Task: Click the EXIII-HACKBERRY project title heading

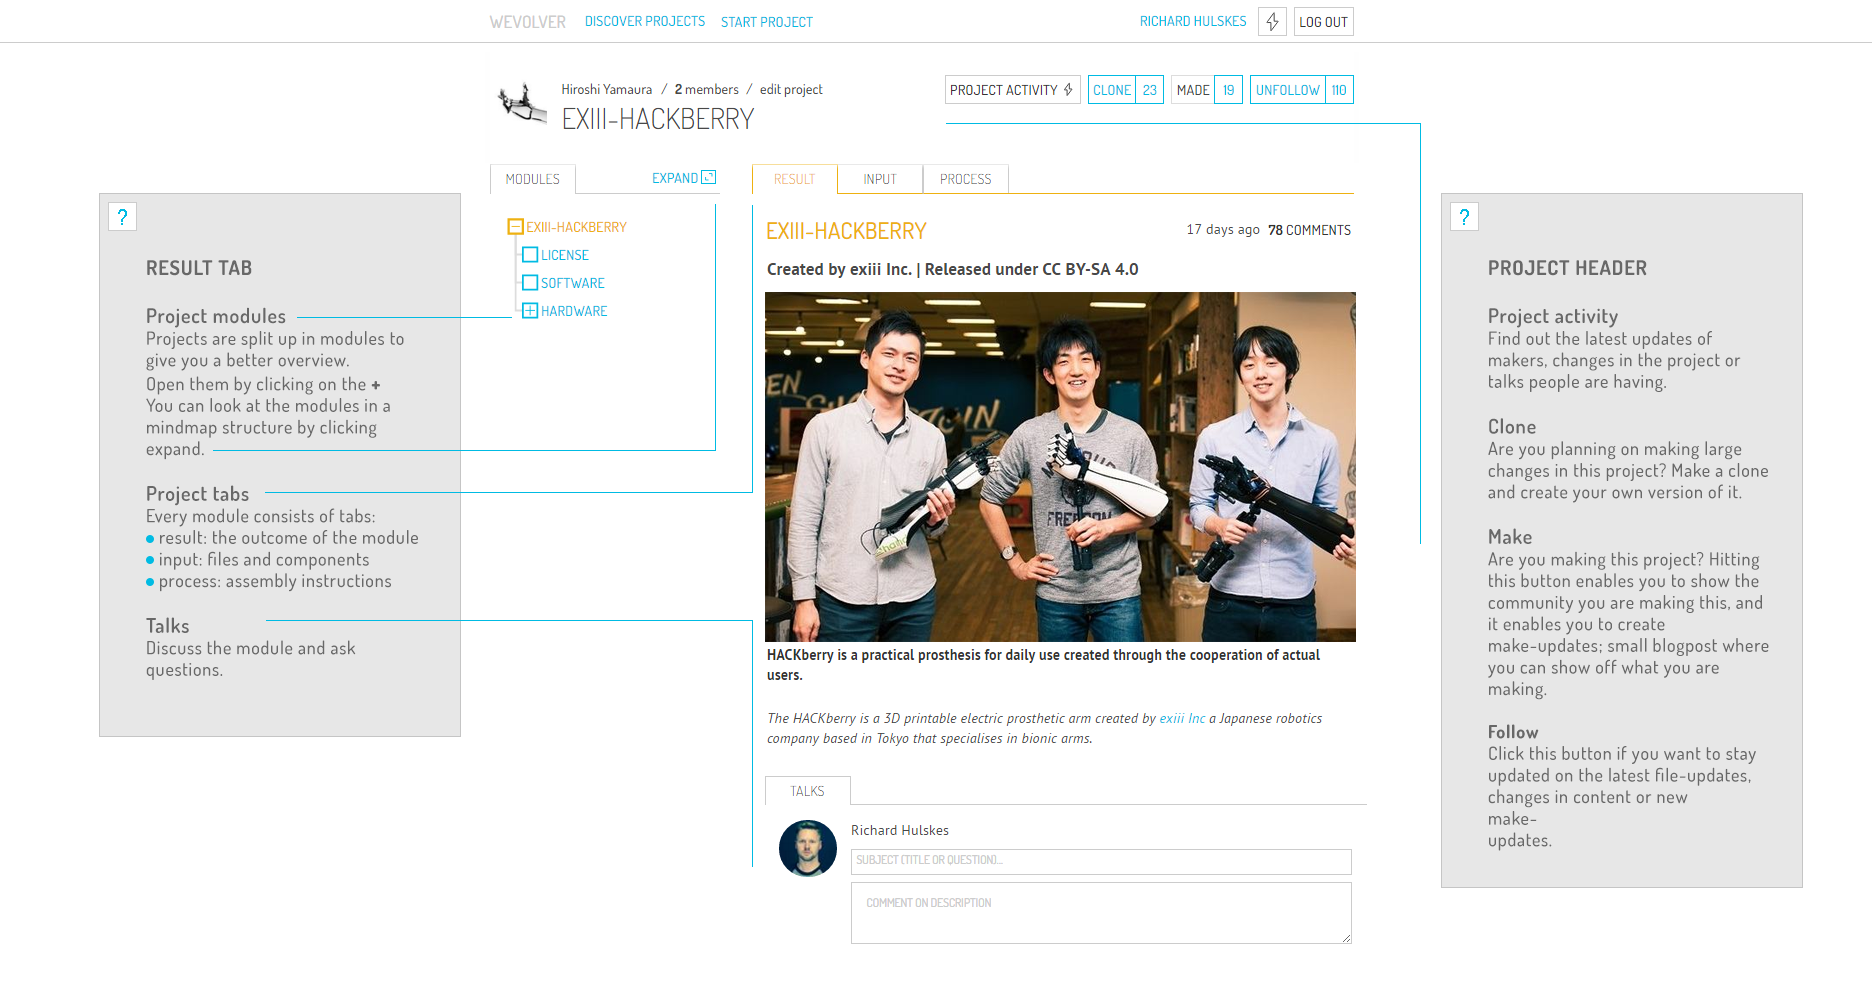Action: (658, 119)
